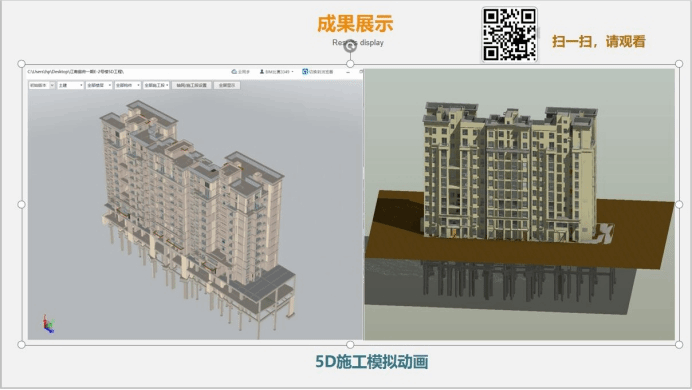Select the 成果展示 title text
Image resolution: width=692 pixels, height=390 pixels.
[355, 24]
